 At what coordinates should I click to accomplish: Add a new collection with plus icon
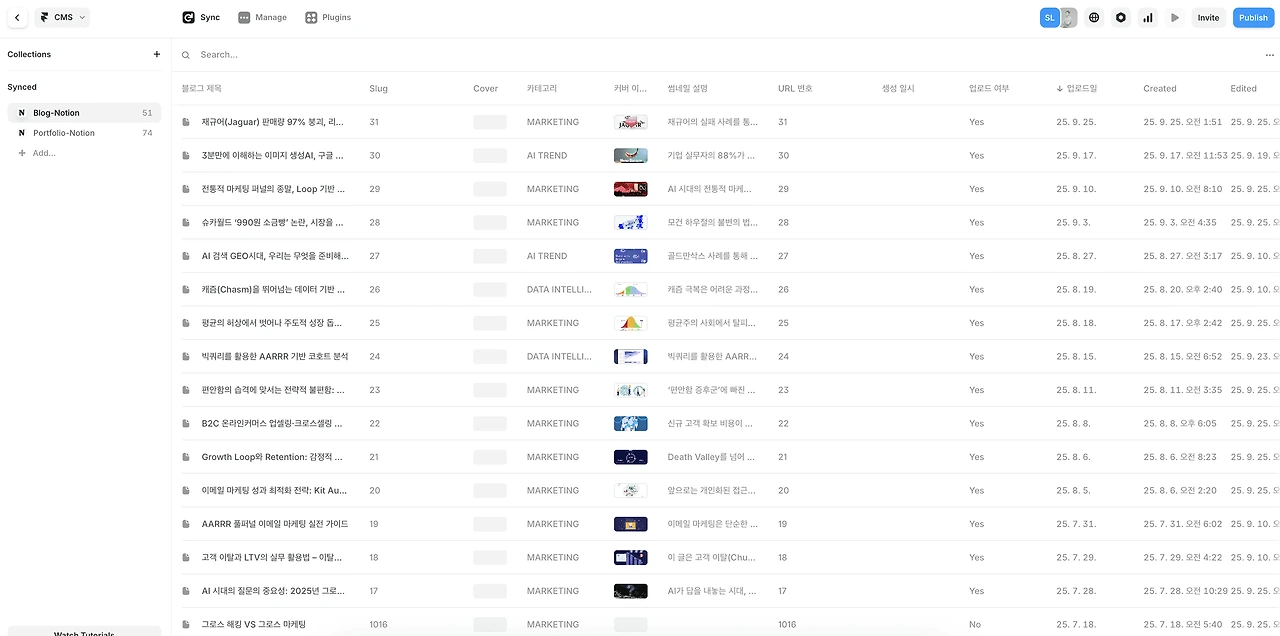(156, 54)
